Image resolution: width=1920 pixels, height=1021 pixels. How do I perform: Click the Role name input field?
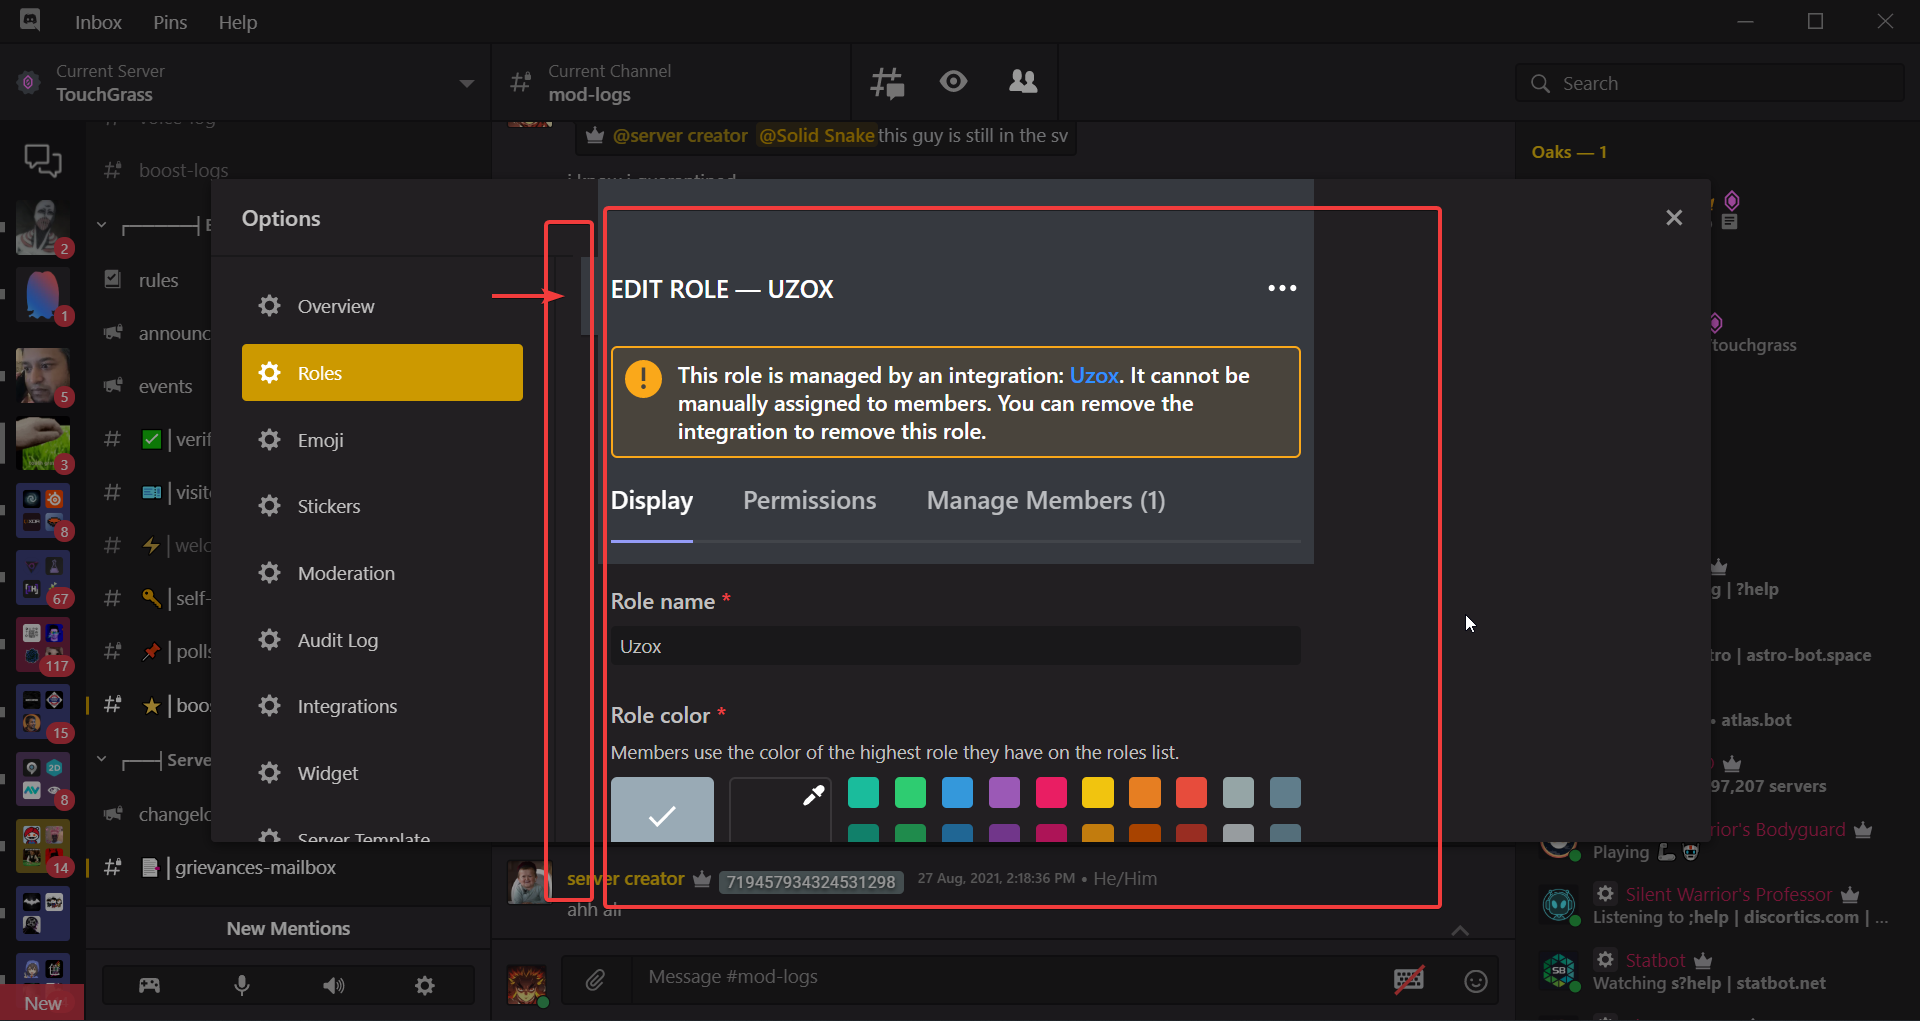[955, 645]
